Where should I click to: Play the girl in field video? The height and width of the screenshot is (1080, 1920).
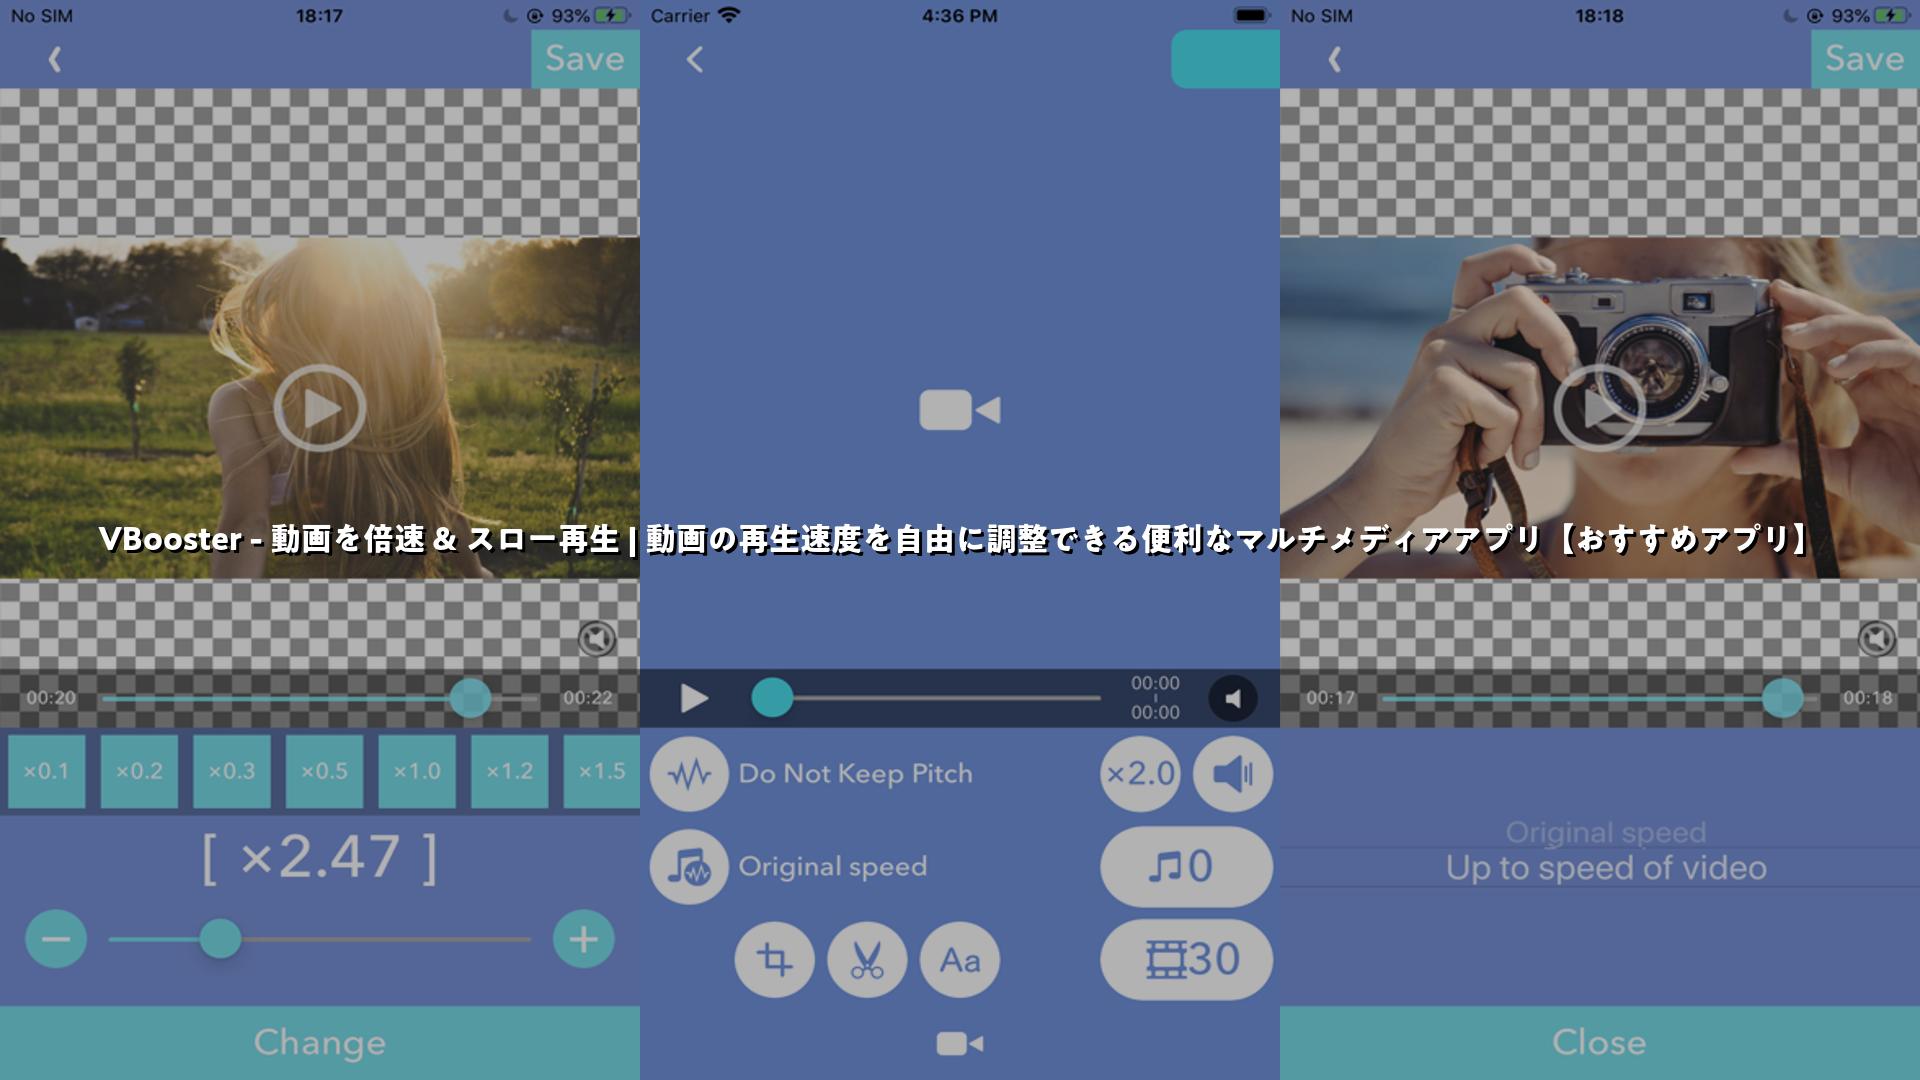point(320,408)
